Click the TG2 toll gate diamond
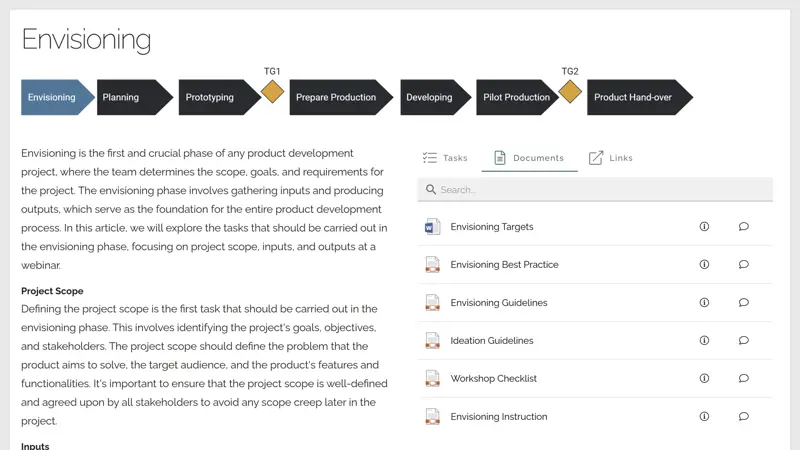This screenshot has height=450, width=800. (x=570, y=92)
